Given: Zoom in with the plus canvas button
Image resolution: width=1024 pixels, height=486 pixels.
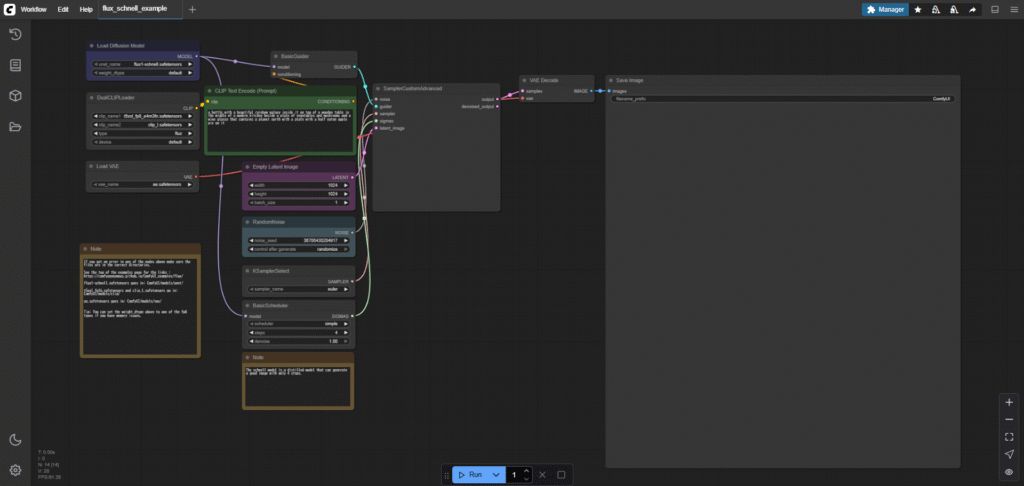Looking at the screenshot, I should 1009,402.
